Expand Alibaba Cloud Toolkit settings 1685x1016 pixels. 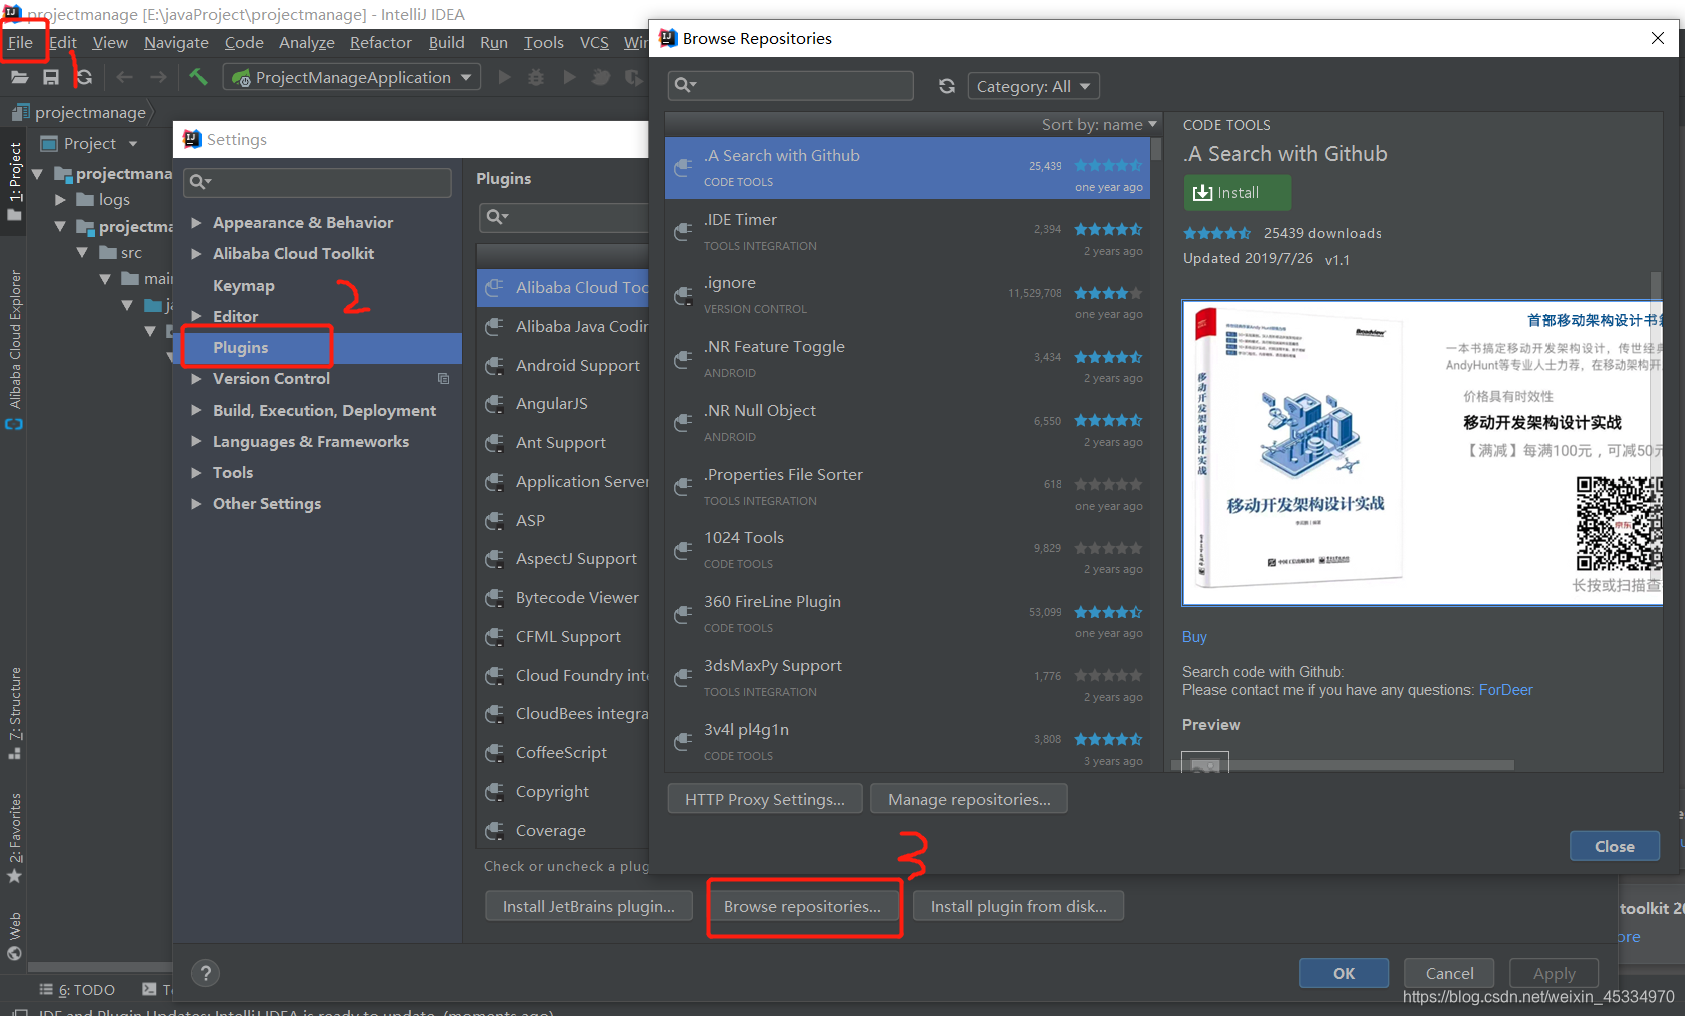(197, 253)
